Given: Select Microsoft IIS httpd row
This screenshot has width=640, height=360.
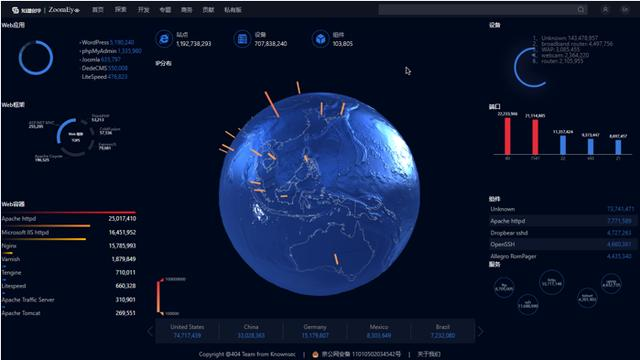Looking at the screenshot, I should (69, 232).
